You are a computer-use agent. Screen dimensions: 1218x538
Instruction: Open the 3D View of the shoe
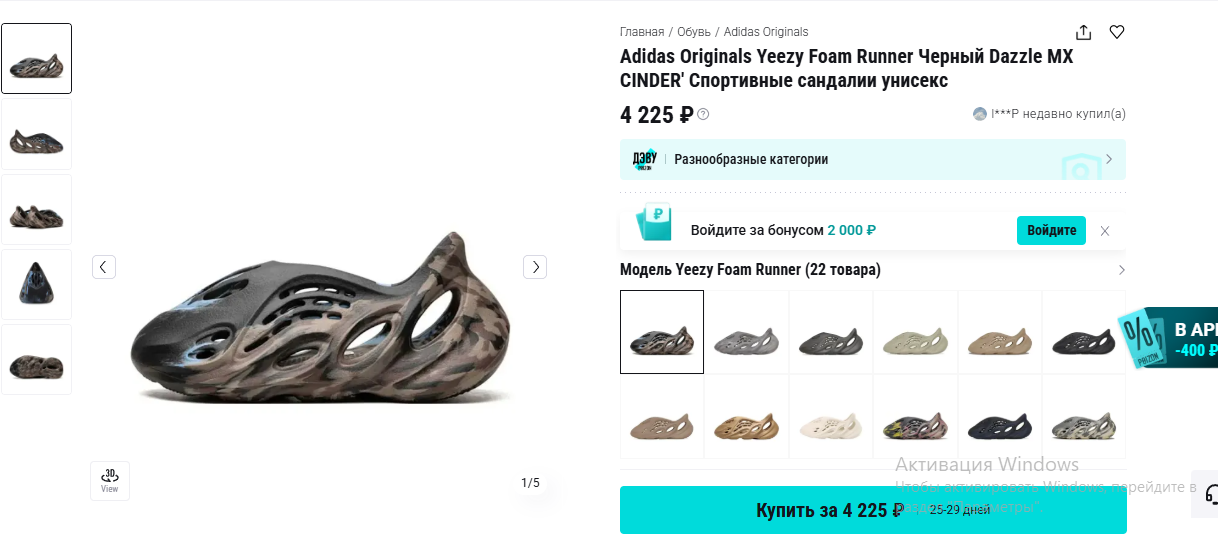[x=110, y=480]
